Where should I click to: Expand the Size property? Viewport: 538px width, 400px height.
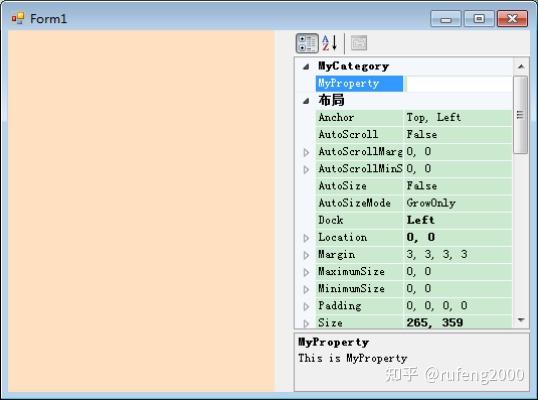pyautogui.click(x=306, y=323)
